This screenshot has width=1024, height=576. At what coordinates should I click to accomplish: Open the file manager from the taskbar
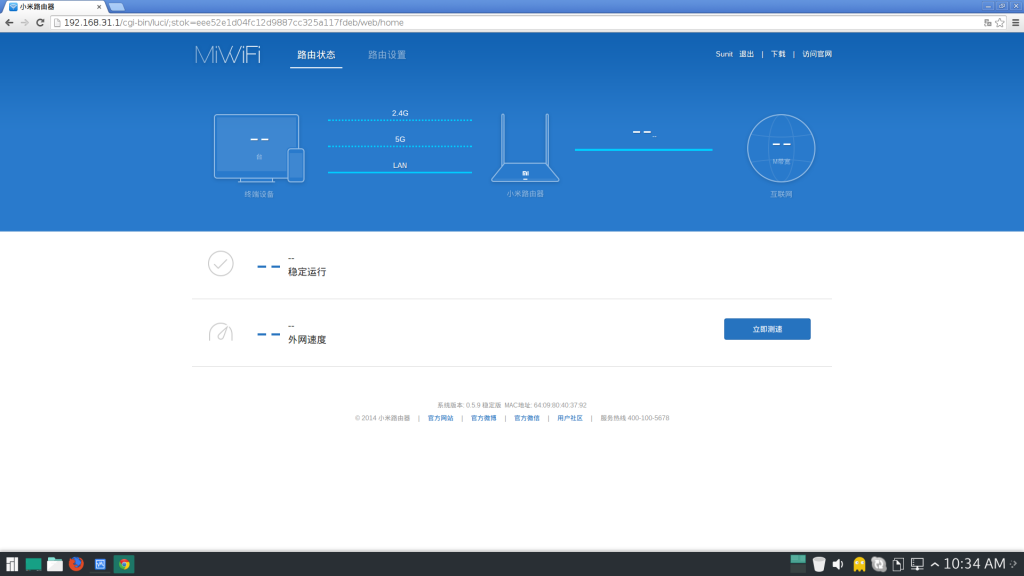[x=55, y=564]
